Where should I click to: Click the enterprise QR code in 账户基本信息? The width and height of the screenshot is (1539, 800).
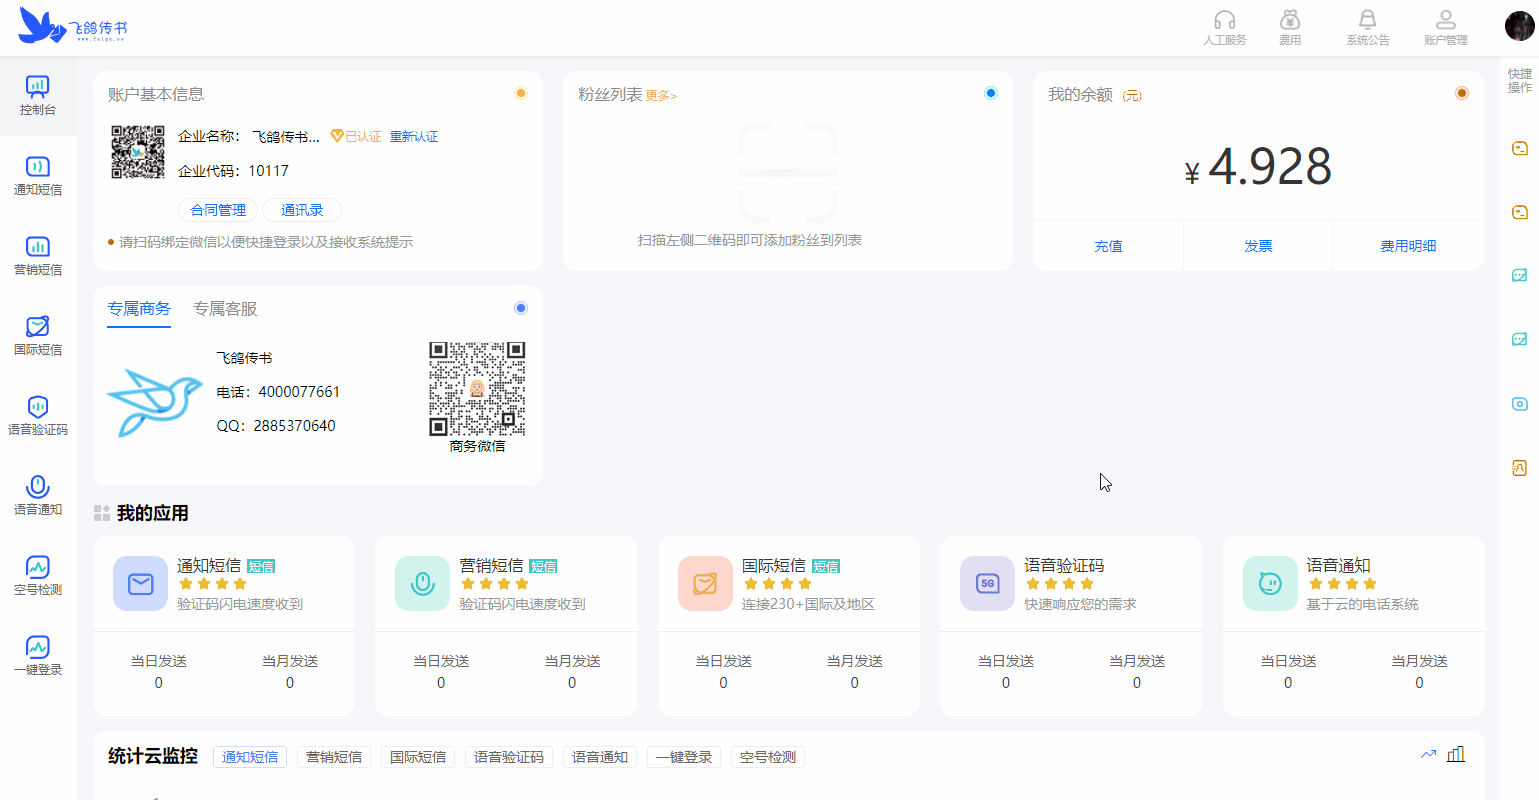click(138, 152)
